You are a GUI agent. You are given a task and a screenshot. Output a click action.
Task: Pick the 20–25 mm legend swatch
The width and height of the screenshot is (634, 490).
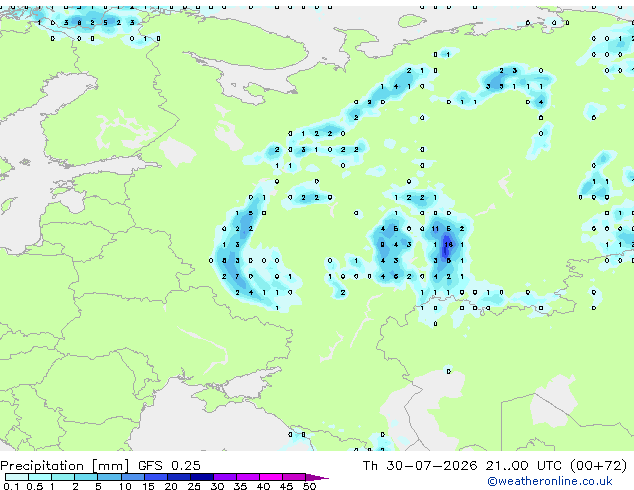[x=179, y=477]
